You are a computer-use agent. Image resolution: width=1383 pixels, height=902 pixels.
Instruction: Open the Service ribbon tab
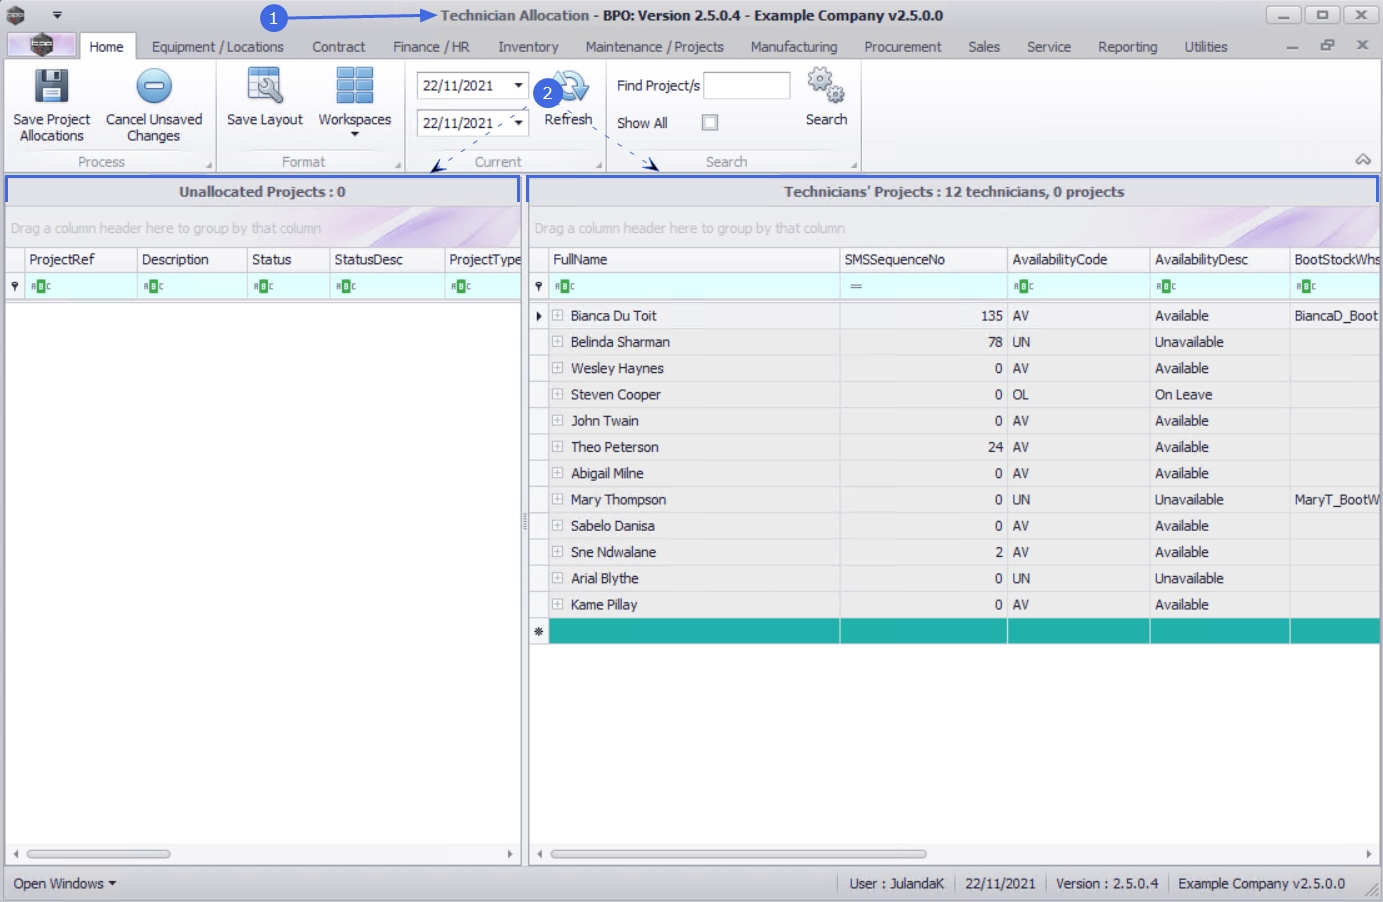point(1049,47)
